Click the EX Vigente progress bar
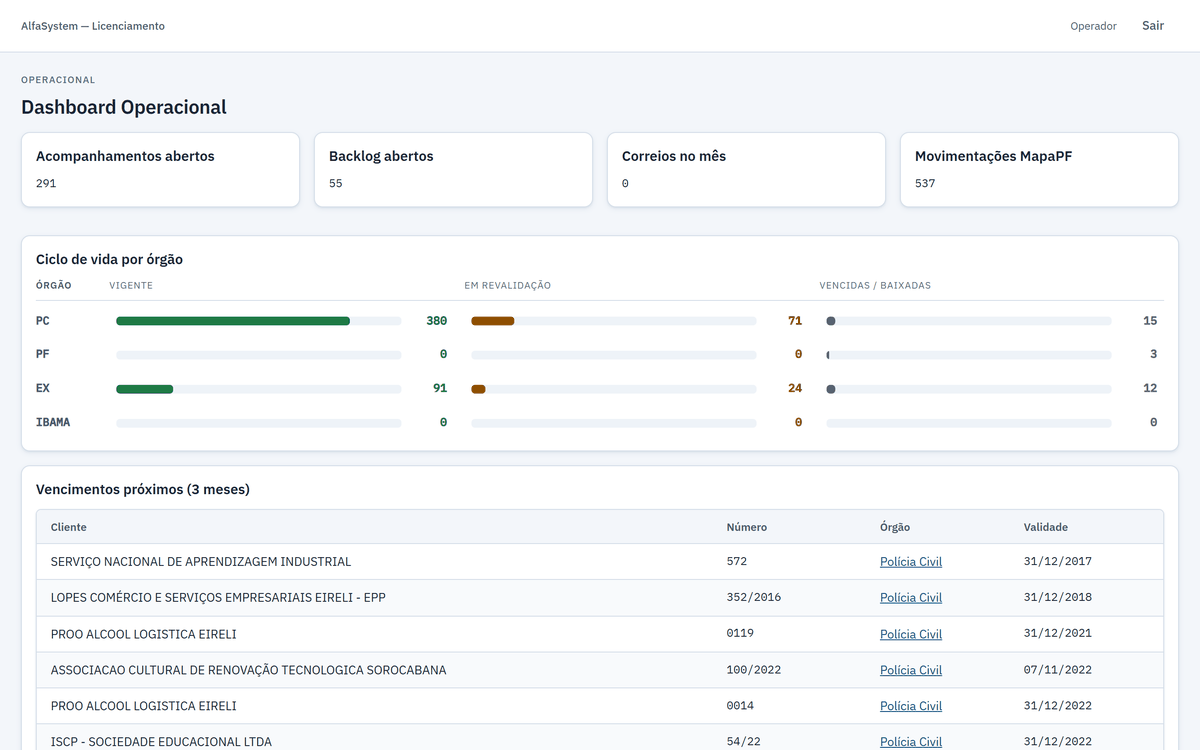This screenshot has height=750, width=1200. 258,388
